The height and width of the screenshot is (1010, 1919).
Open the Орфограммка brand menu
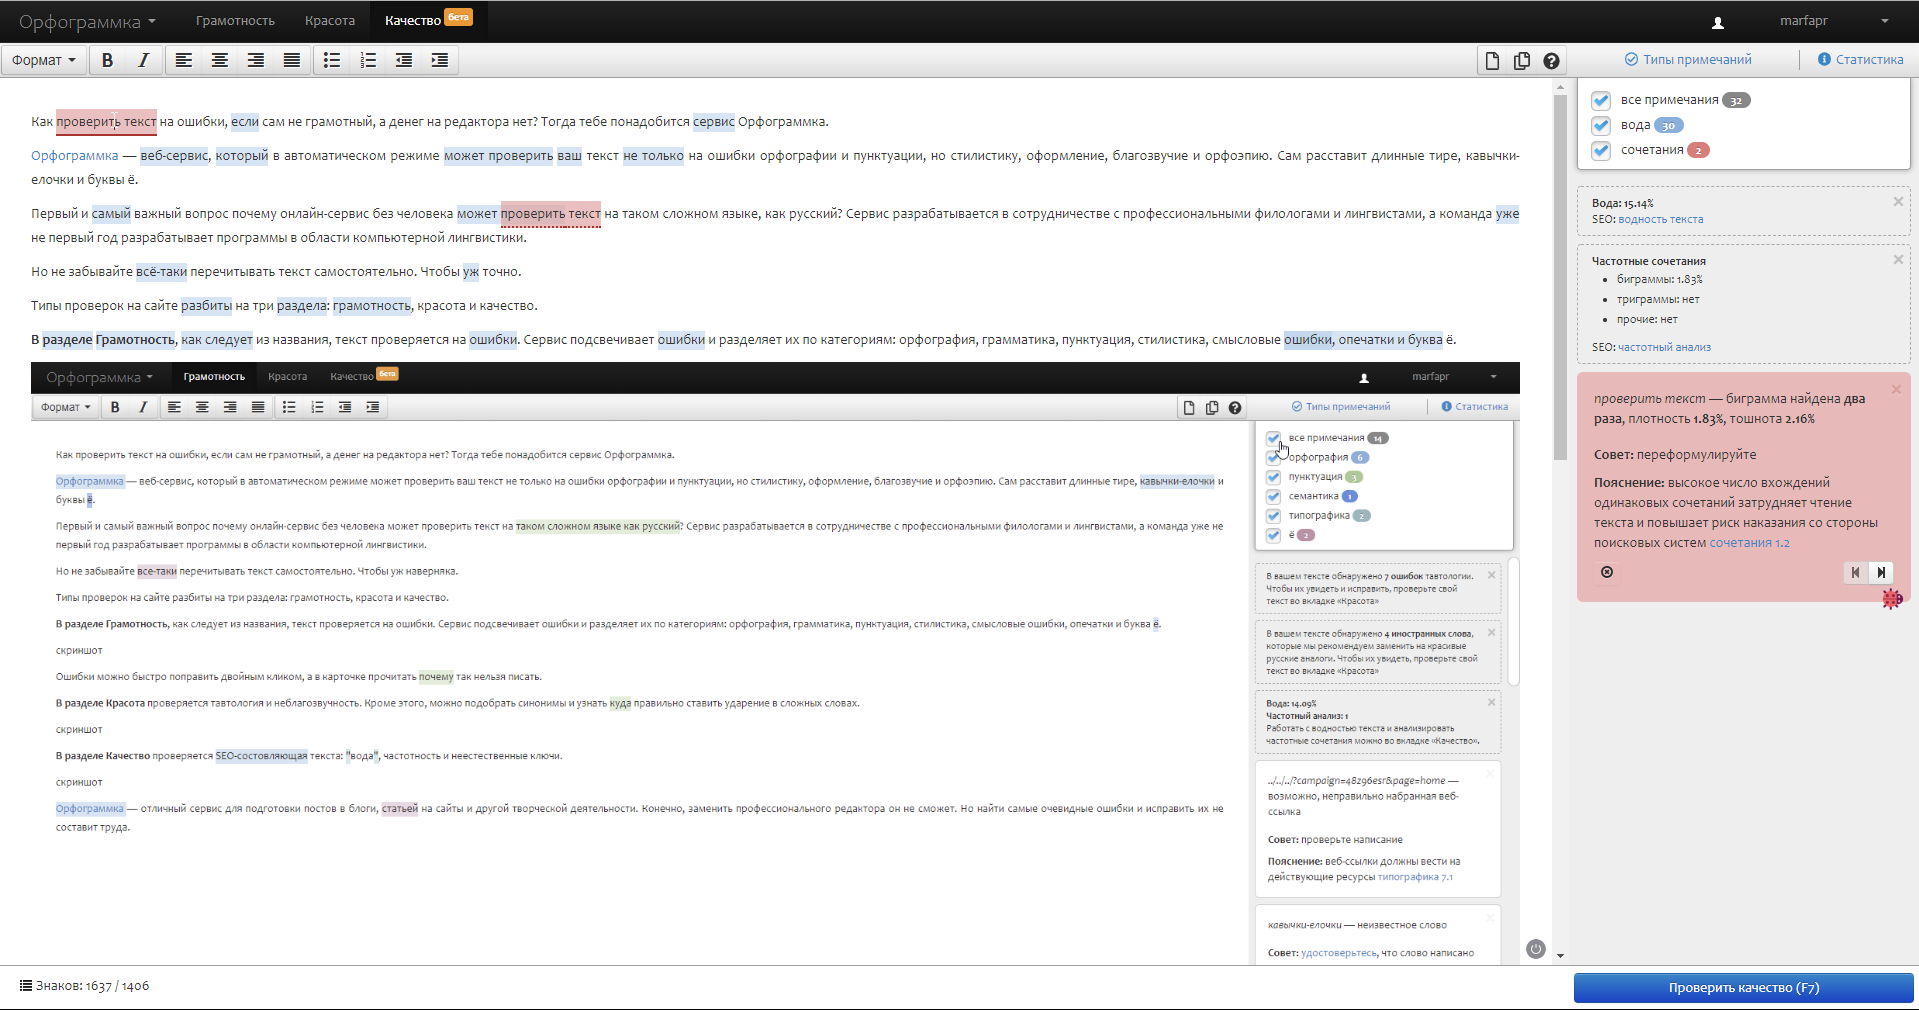point(87,21)
